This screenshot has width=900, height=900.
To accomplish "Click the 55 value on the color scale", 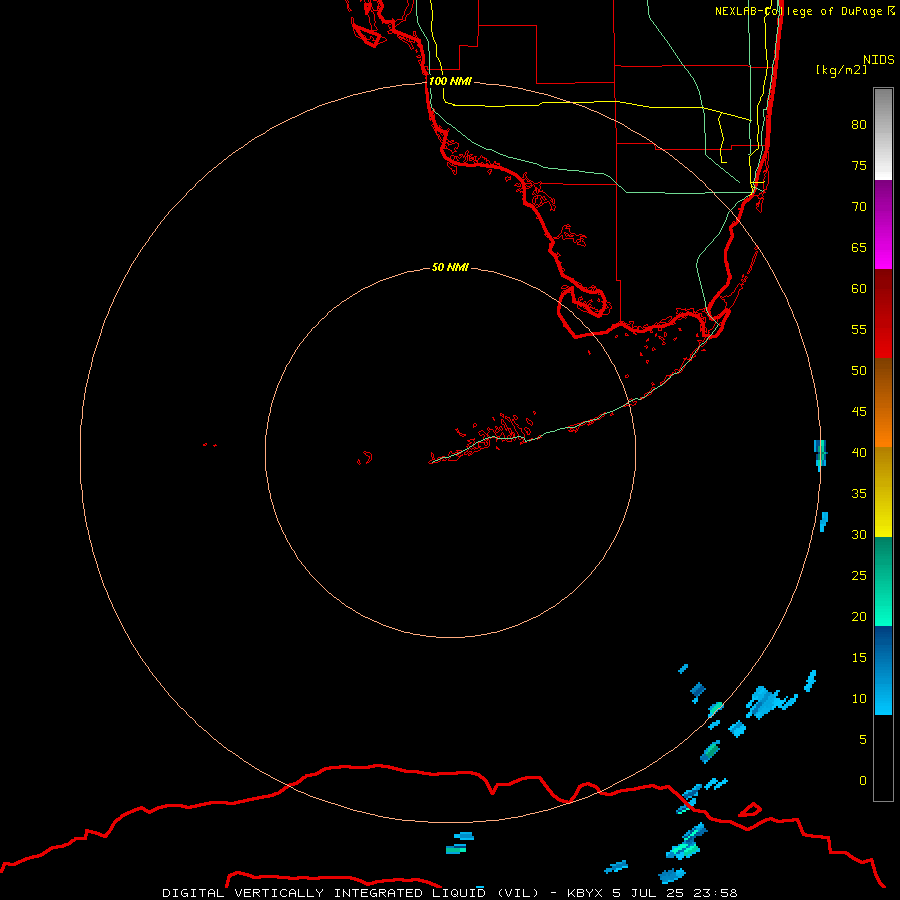I will coord(859,329).
